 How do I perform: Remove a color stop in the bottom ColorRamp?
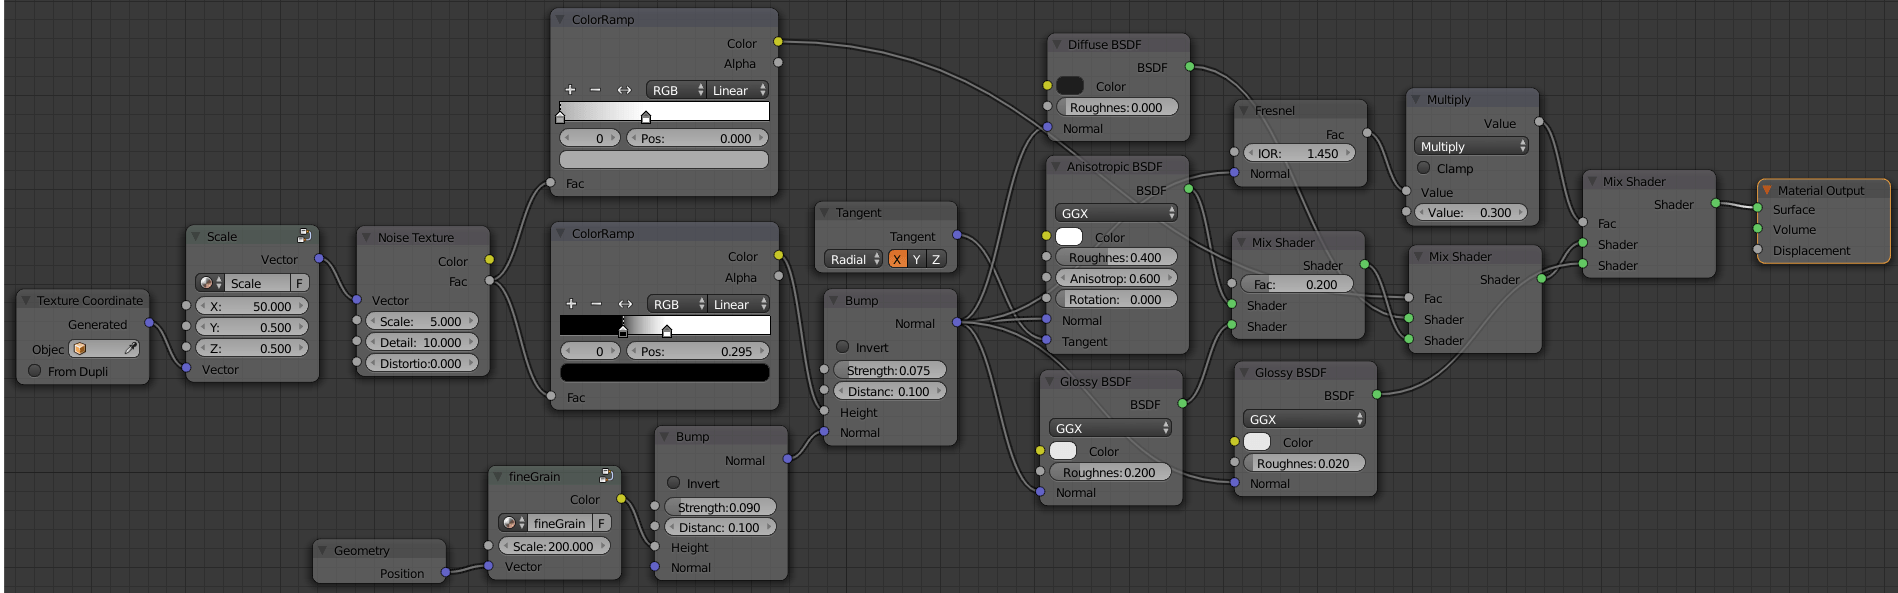point(597,304)
